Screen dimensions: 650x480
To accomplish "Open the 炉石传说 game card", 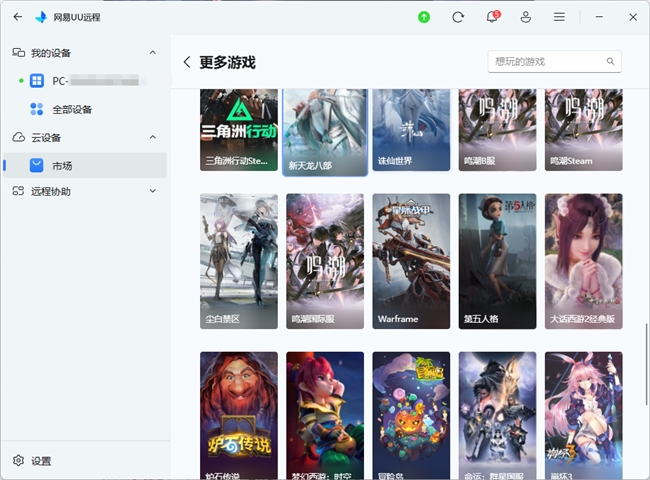I will [x=239, y=415].
